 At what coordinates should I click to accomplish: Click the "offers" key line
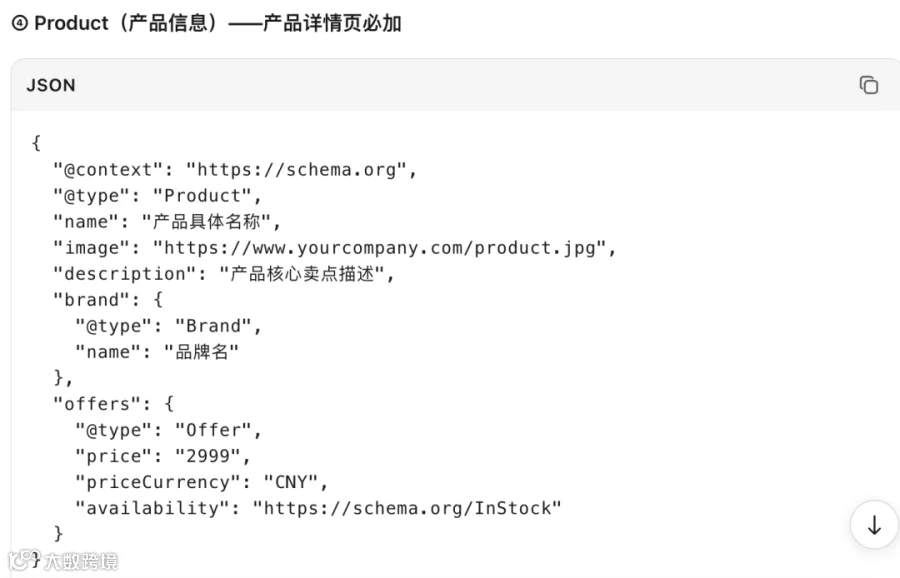click(x=114, y=404)
